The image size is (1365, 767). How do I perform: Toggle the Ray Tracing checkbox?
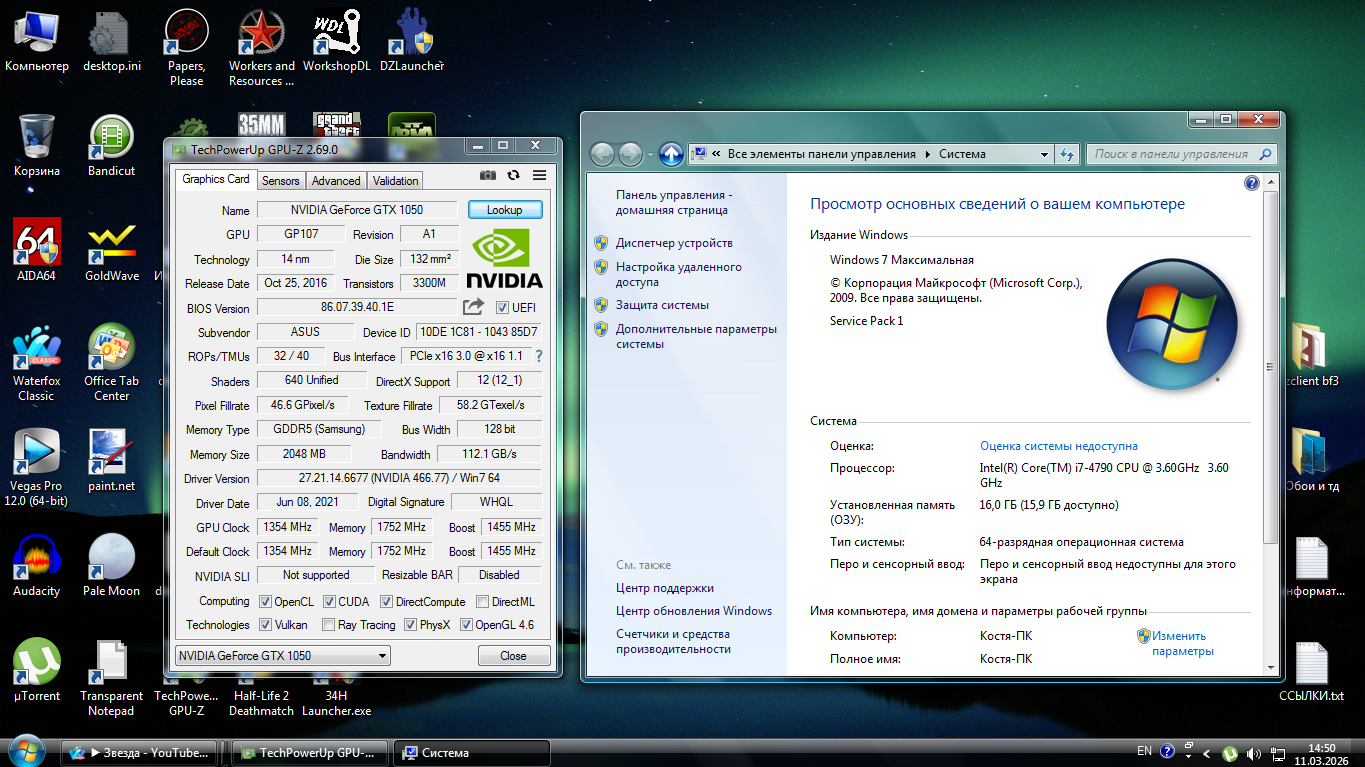tap(329, 625)
